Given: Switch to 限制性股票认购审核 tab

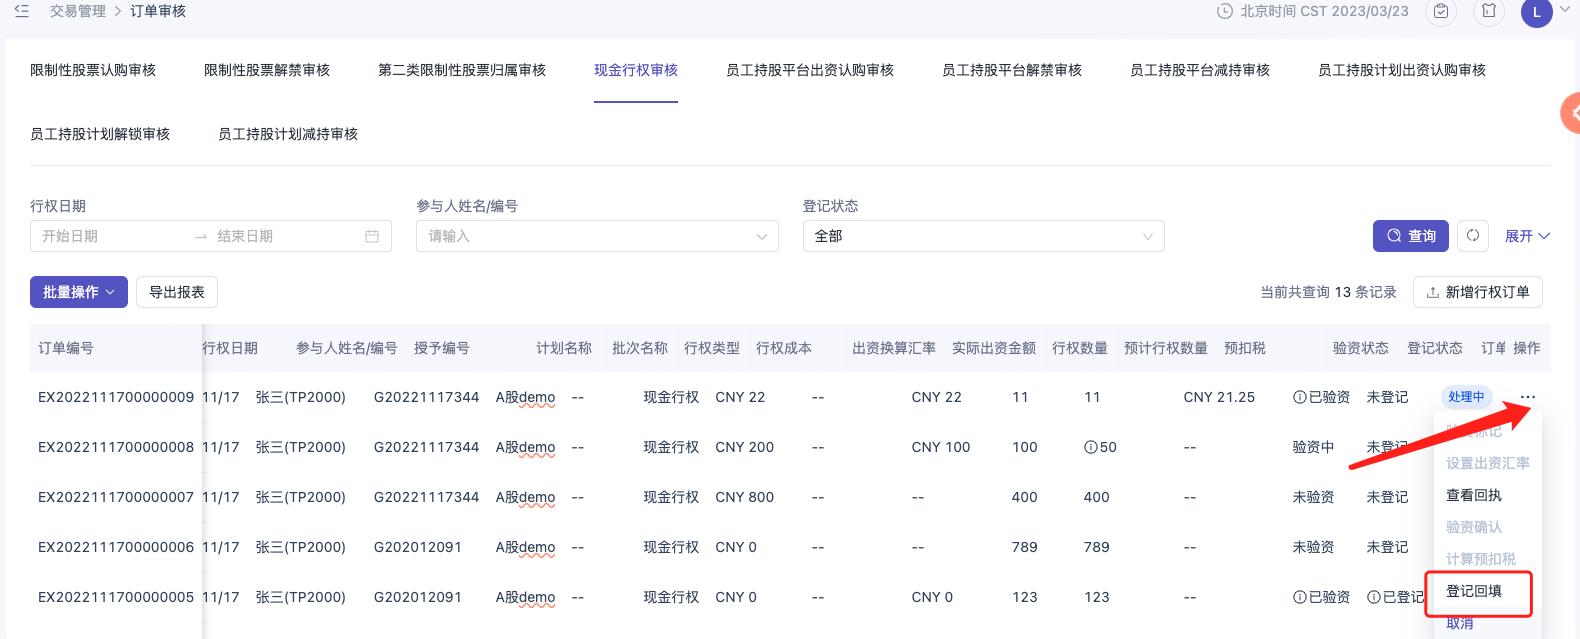Looking at the screenshot, I should (x=93, y=70).
